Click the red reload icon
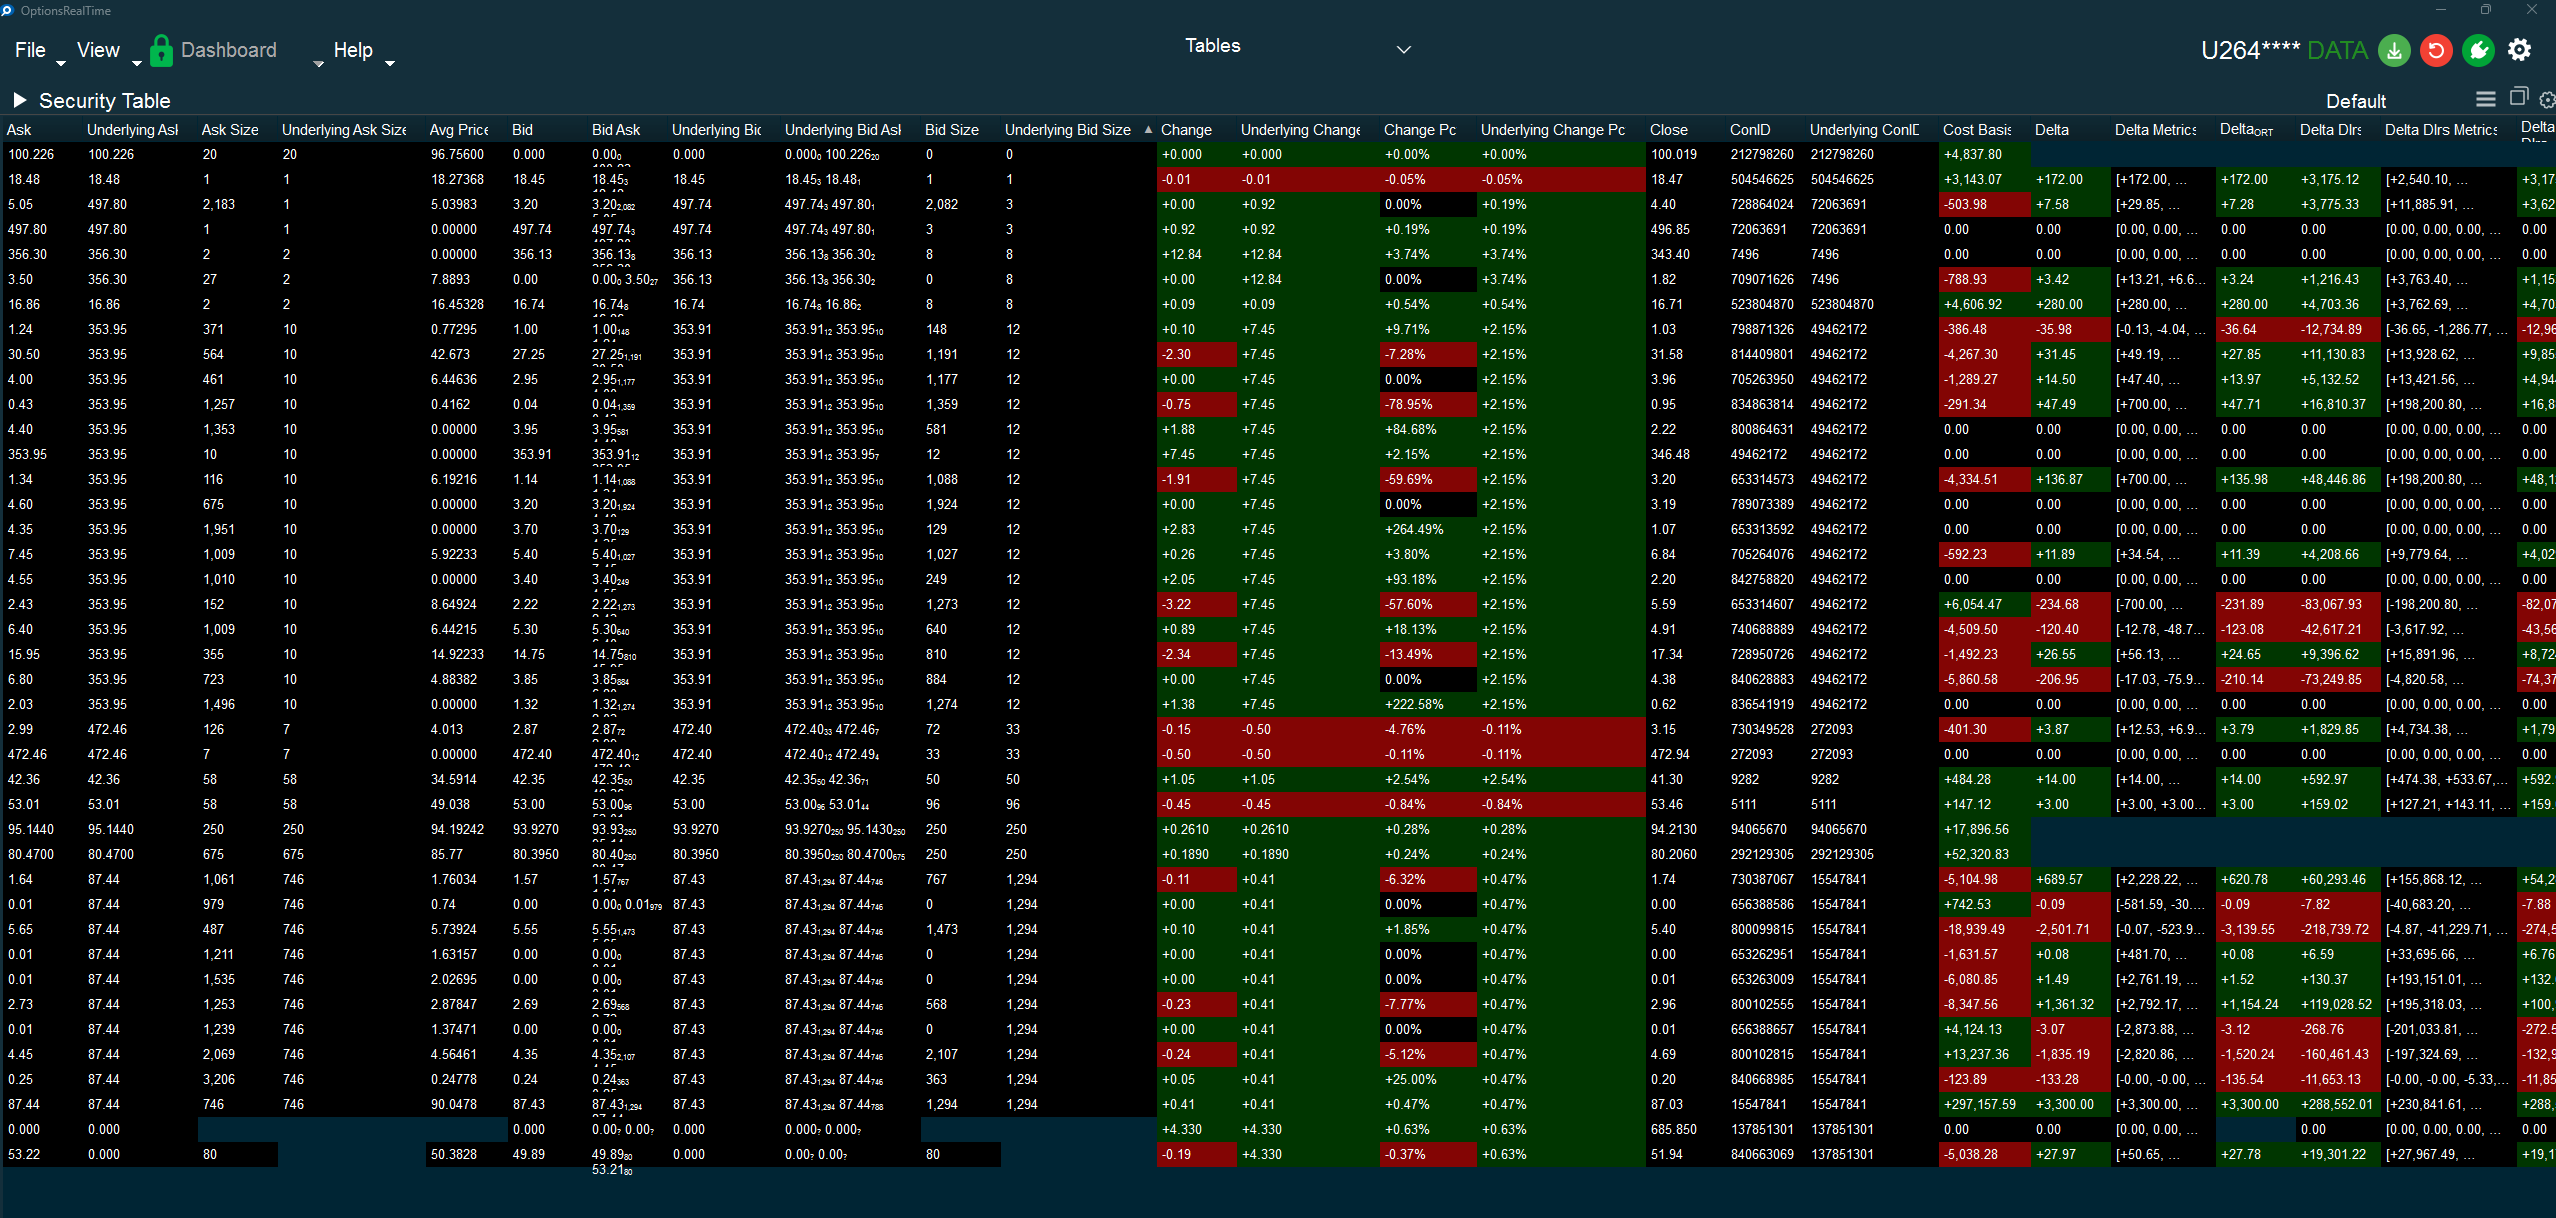The height and width of the screenshot is (1218, 2556). click(x=2436, y=50)
